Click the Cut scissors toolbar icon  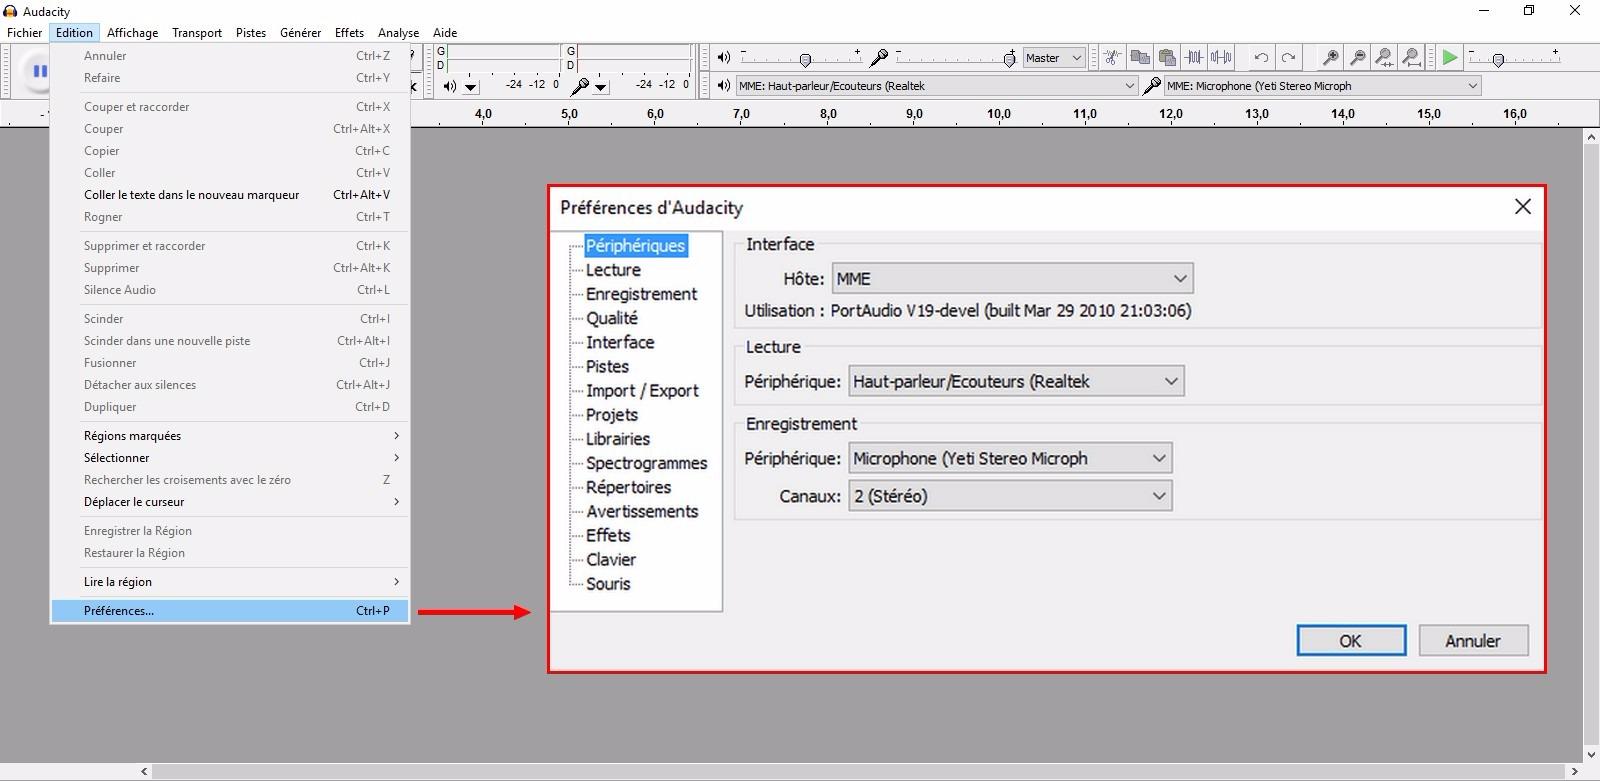(x=1112, y=58)
